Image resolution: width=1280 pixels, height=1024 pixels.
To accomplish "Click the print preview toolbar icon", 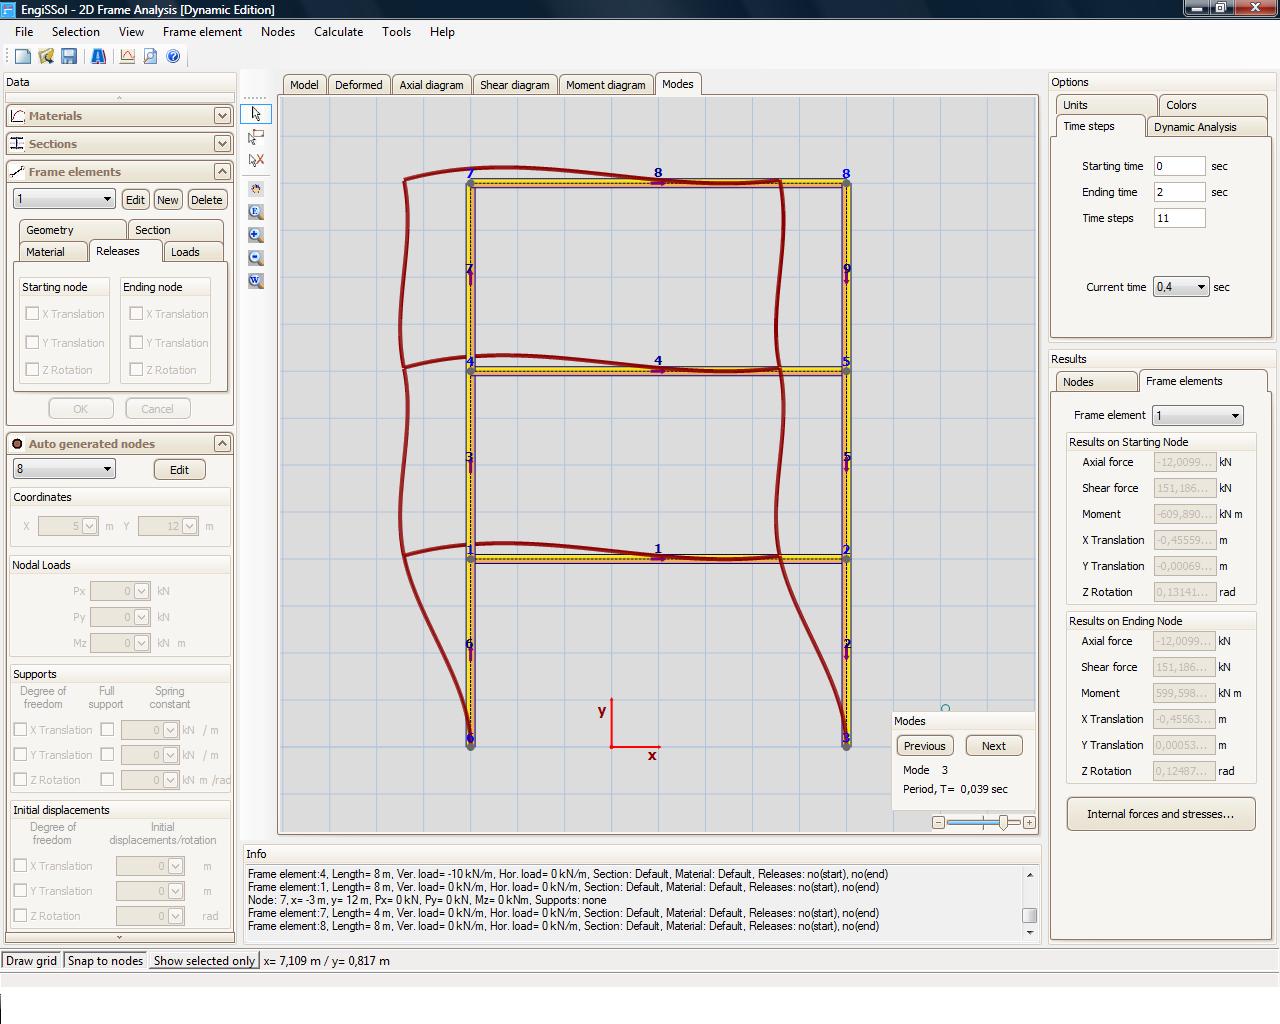I will [150, 57].
